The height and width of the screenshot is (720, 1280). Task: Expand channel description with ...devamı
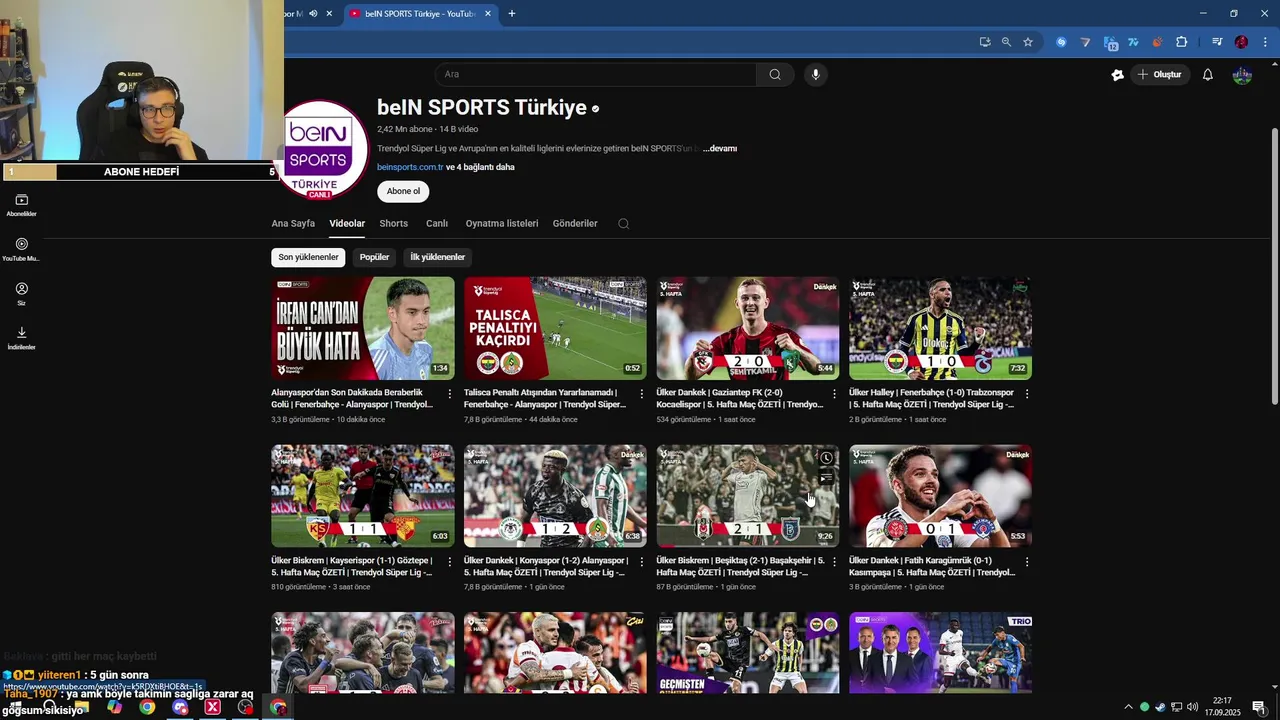[720, 149]
